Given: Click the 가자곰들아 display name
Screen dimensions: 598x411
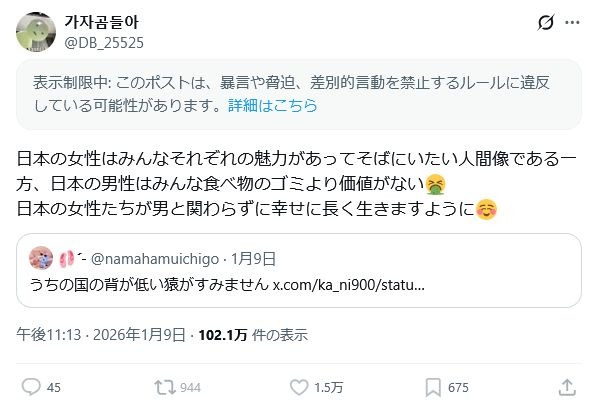Looking at the screenshot, I should (x=101, y=22).
